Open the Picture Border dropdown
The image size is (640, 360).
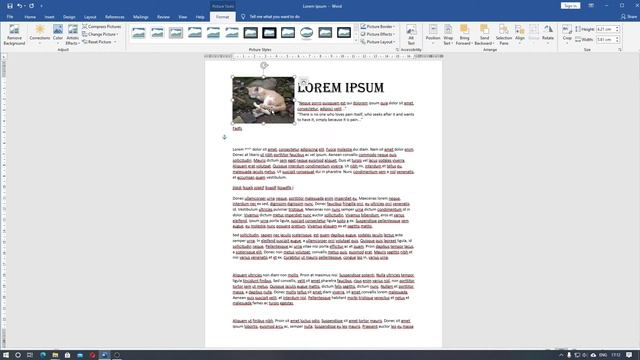click(378, 27)
